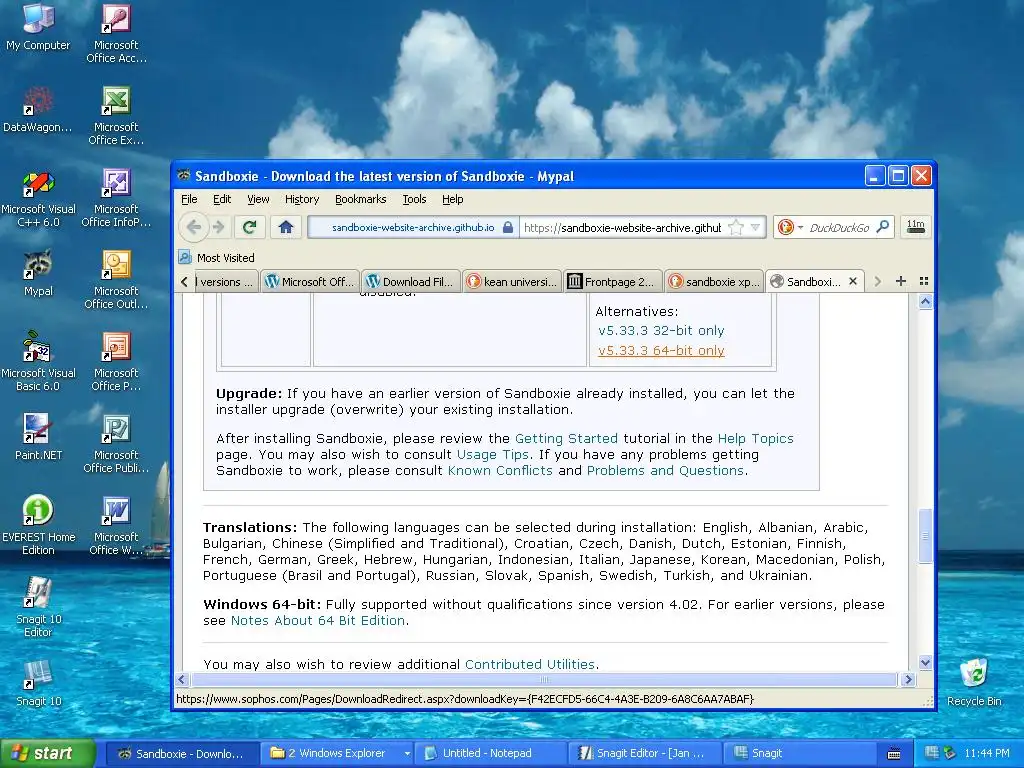The width and height of the screenshot is (1024, 768).
Task: Switch to the kean universi... tab
Action: 513,281
